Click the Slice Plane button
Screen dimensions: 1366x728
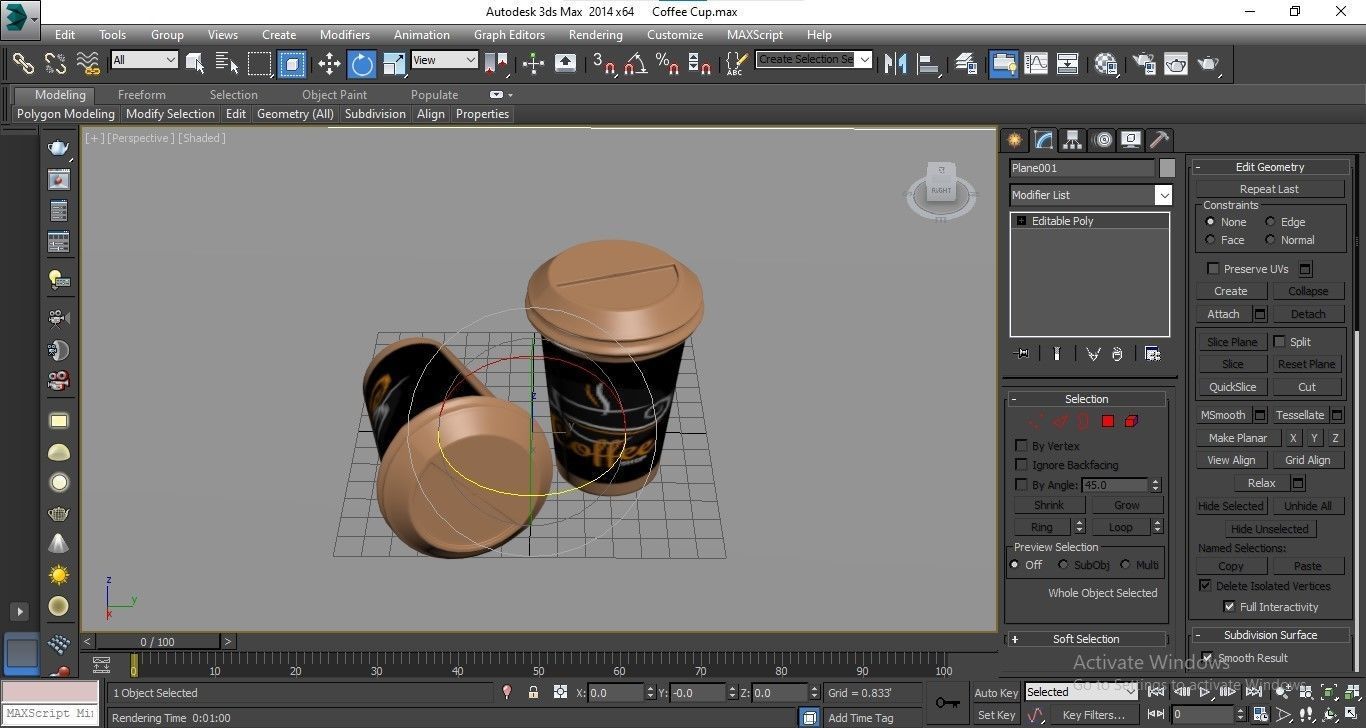(1232, 342)
